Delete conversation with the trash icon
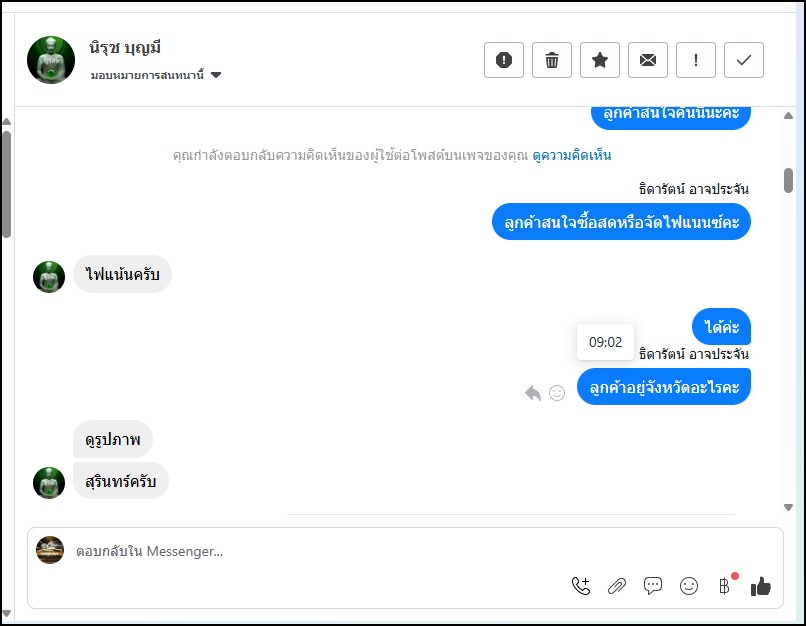 tap(552, 60)
